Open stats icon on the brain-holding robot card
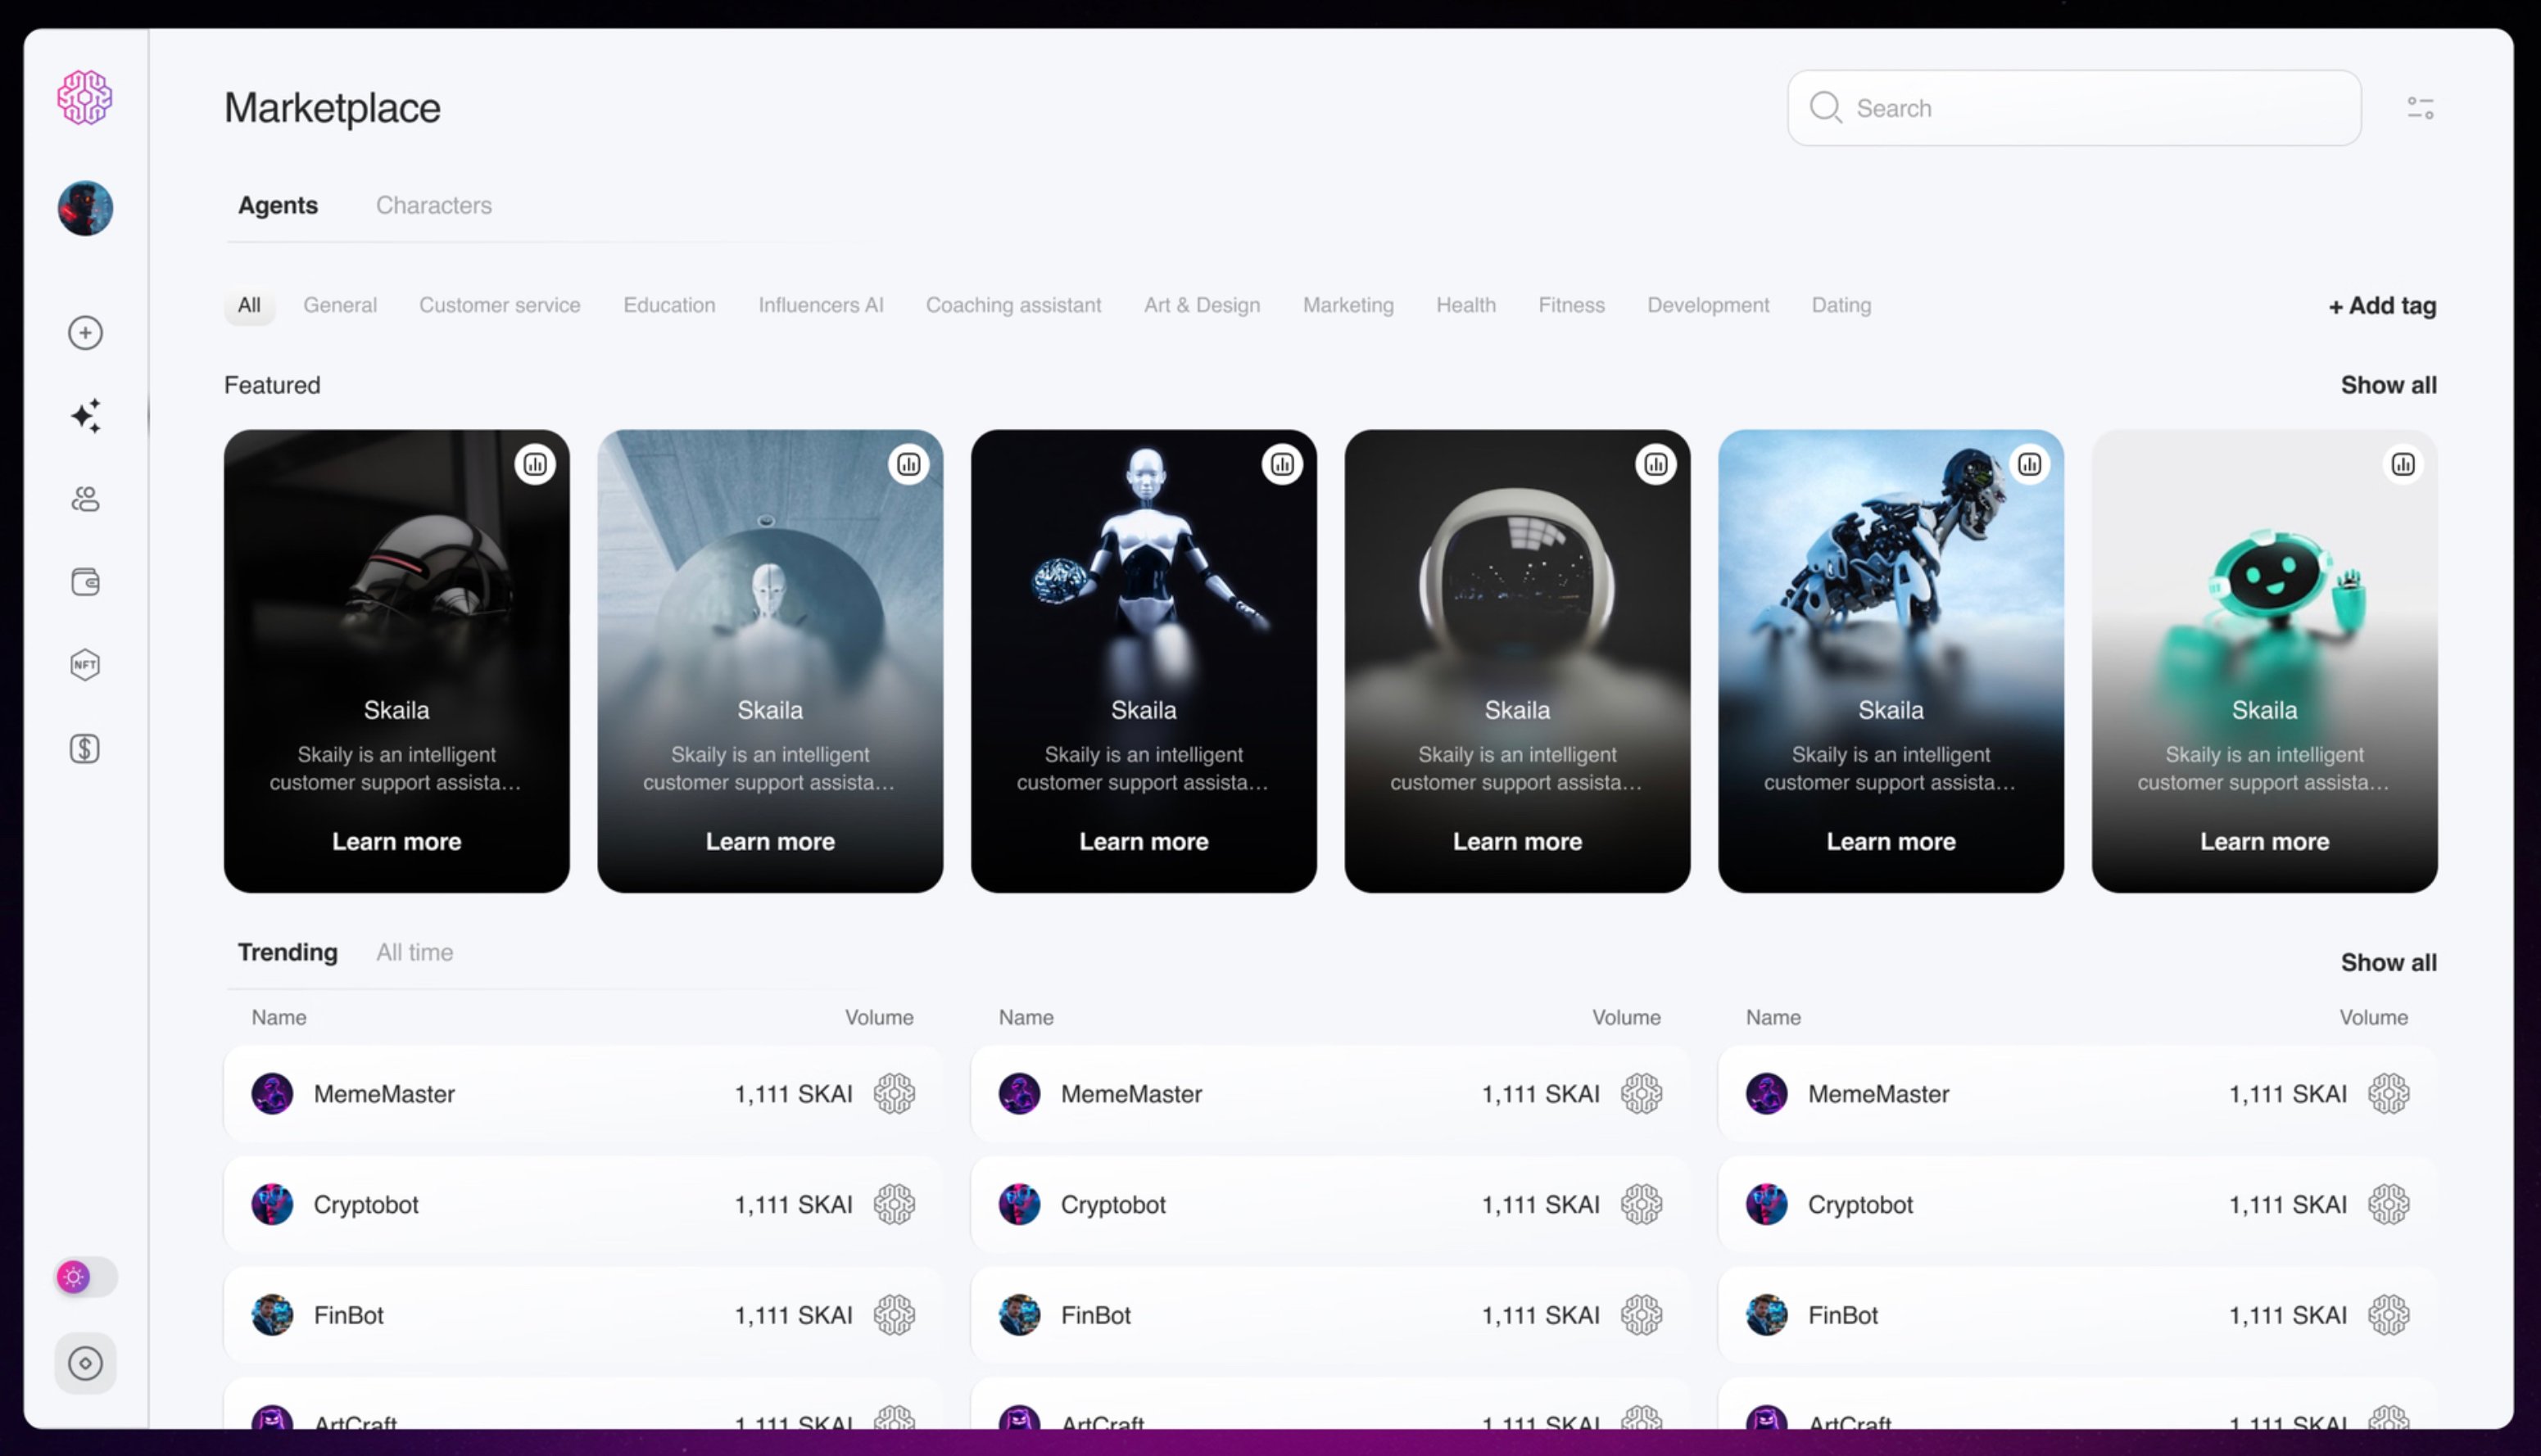2541x1456 pixels. click(x=1282, y=464)
